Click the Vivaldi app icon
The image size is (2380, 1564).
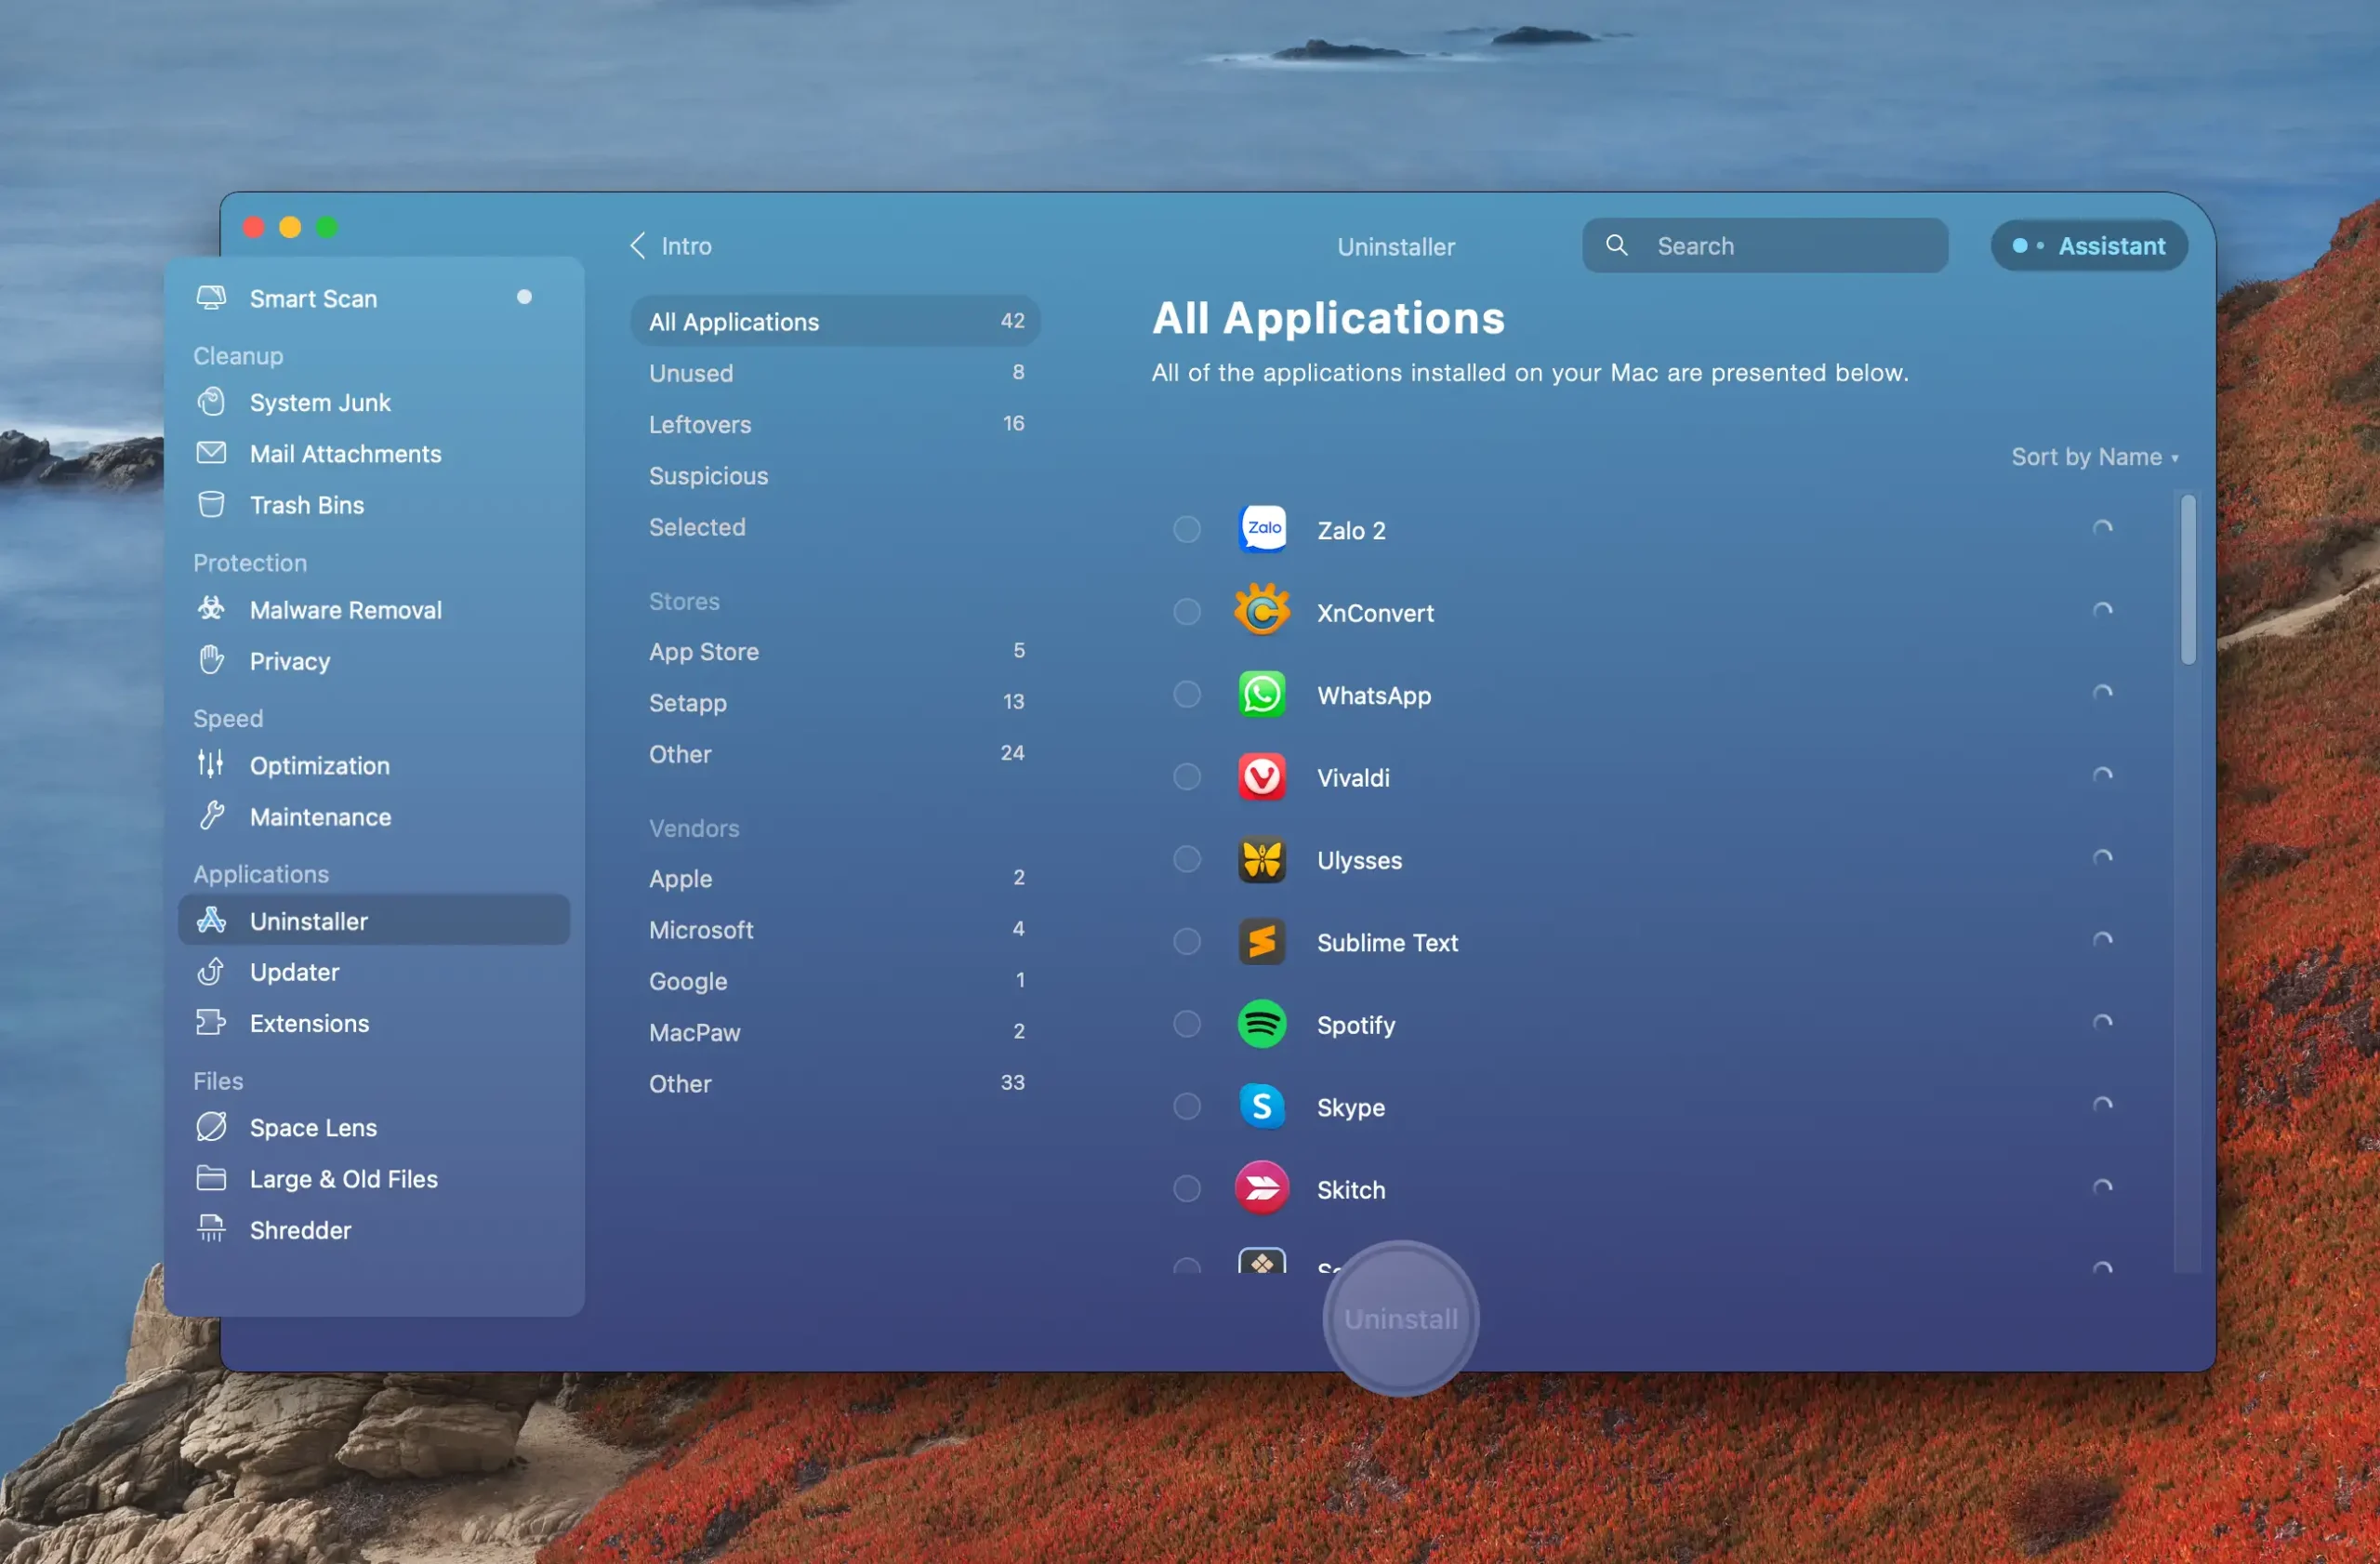[x=1262, y=776]
